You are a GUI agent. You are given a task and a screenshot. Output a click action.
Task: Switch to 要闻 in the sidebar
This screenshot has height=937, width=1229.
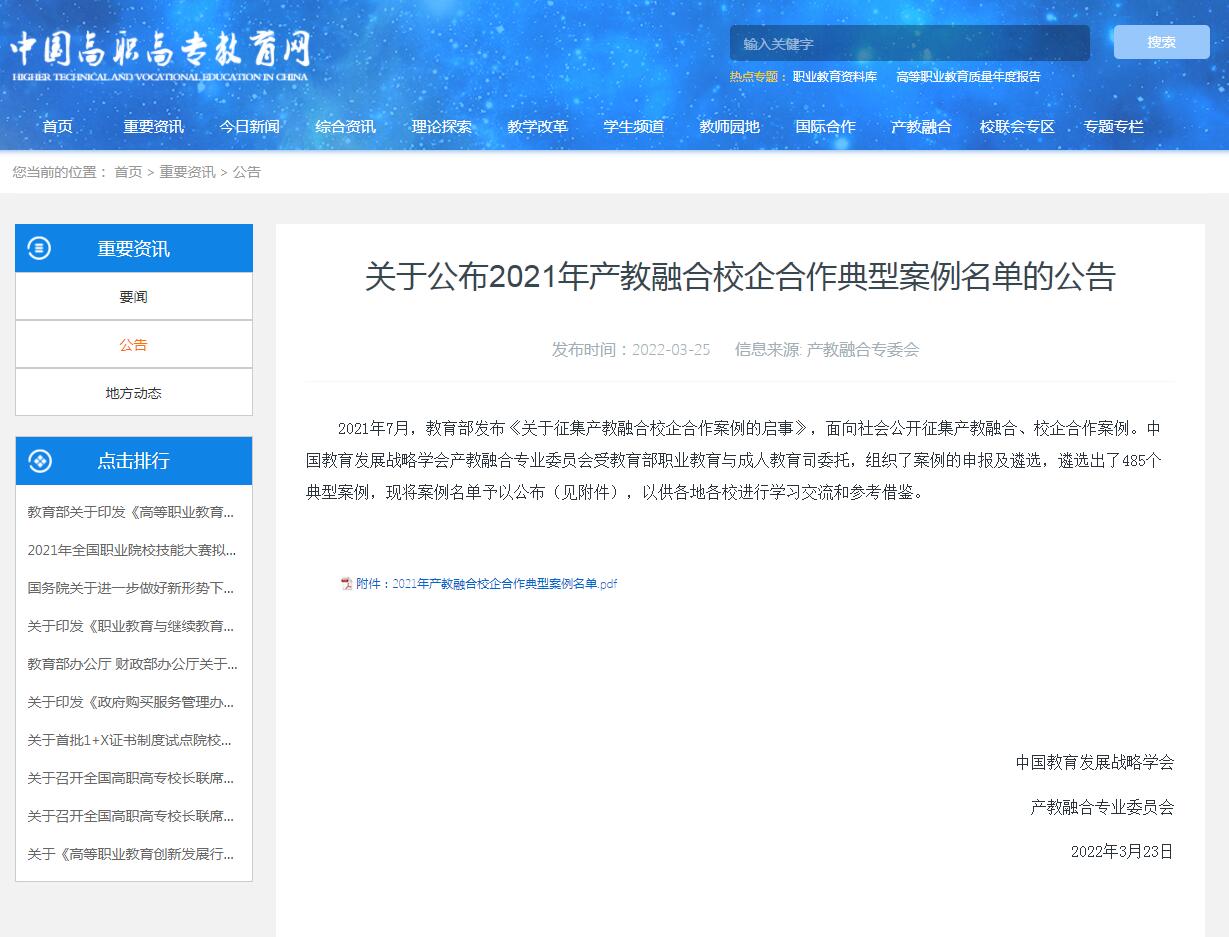click(133, 296)
